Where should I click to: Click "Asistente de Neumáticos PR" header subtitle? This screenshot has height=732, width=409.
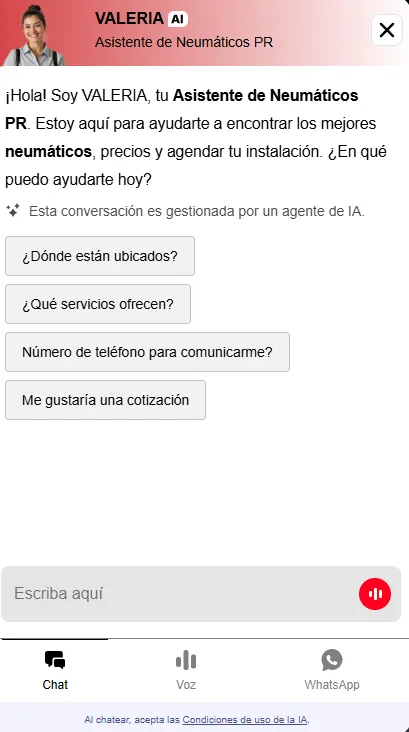click(x=184, y=42)
